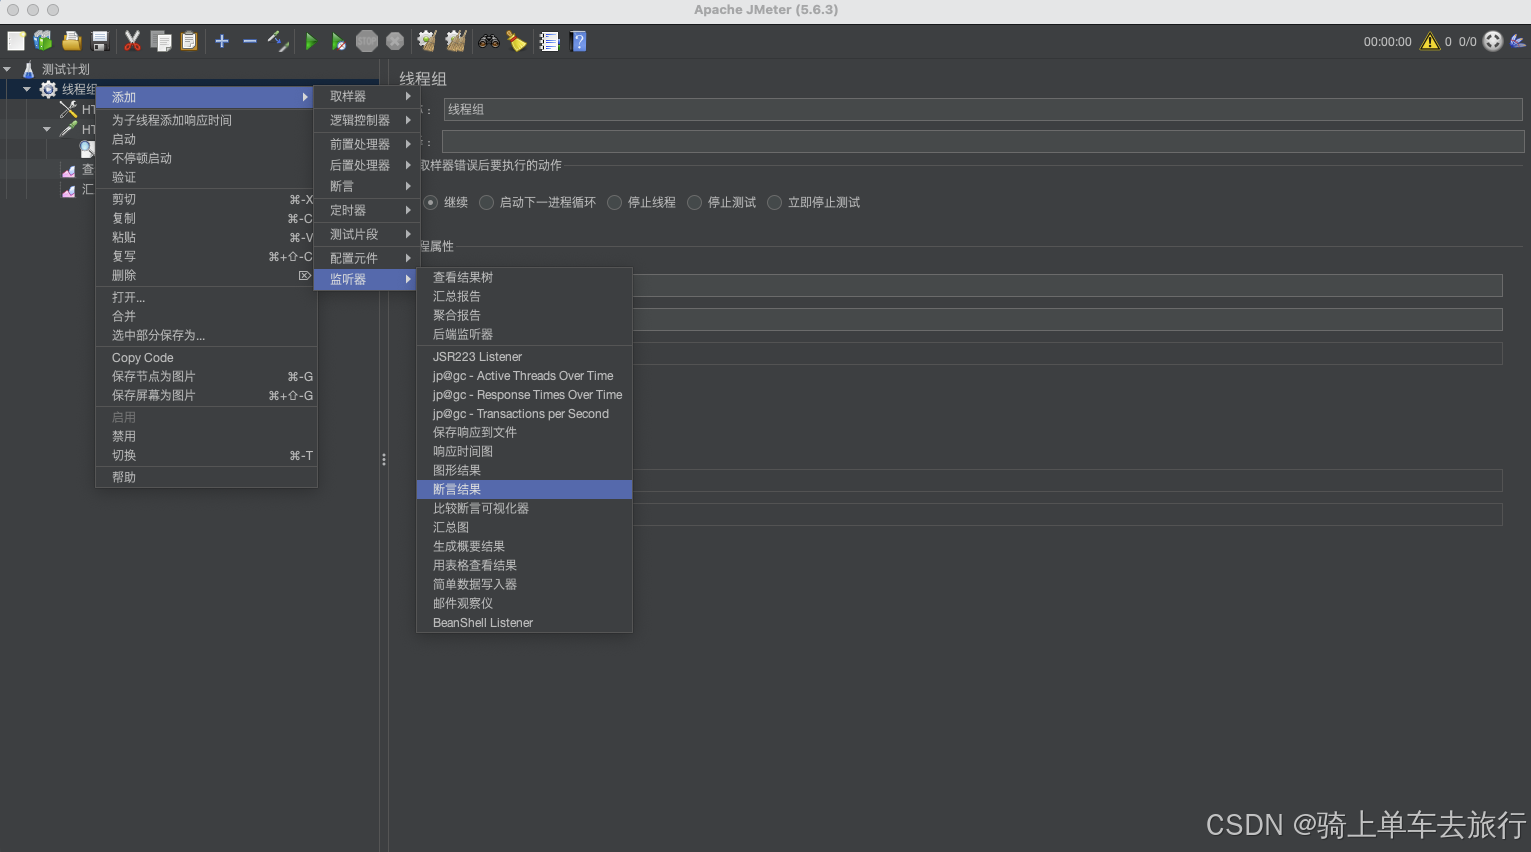This screenshot has height=852, width=1531.
Task: Select the 立即停止测试 radio button
Action: point(775,202)
